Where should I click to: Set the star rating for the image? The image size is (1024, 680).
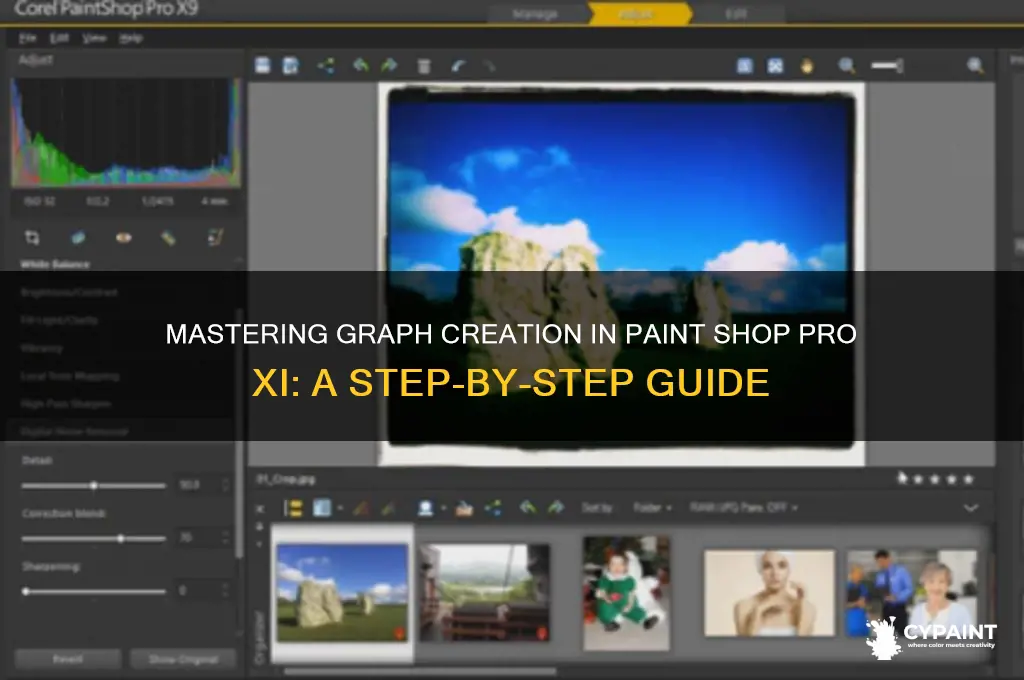(x=936, y=479)
